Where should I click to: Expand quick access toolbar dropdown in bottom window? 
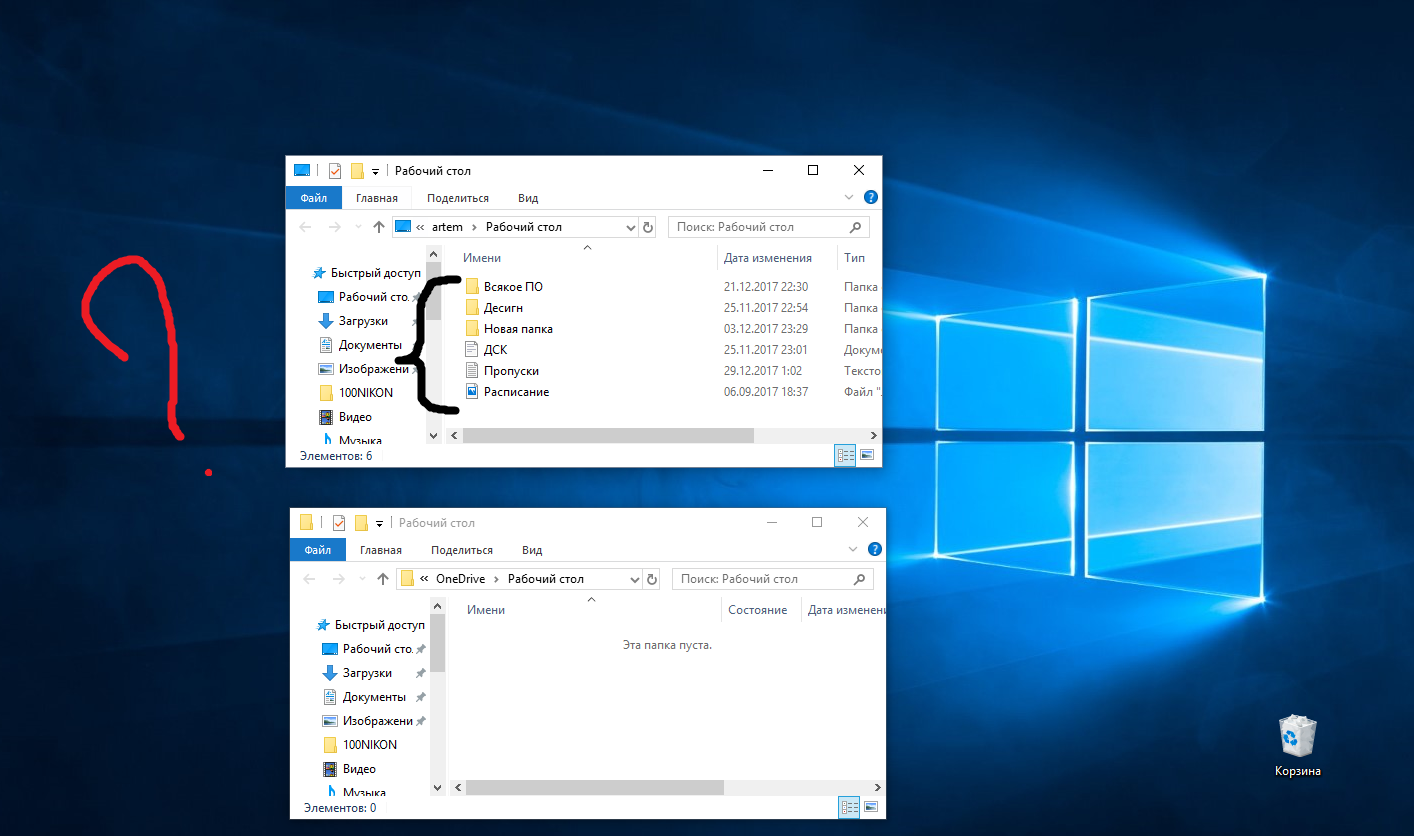[379, 524]
